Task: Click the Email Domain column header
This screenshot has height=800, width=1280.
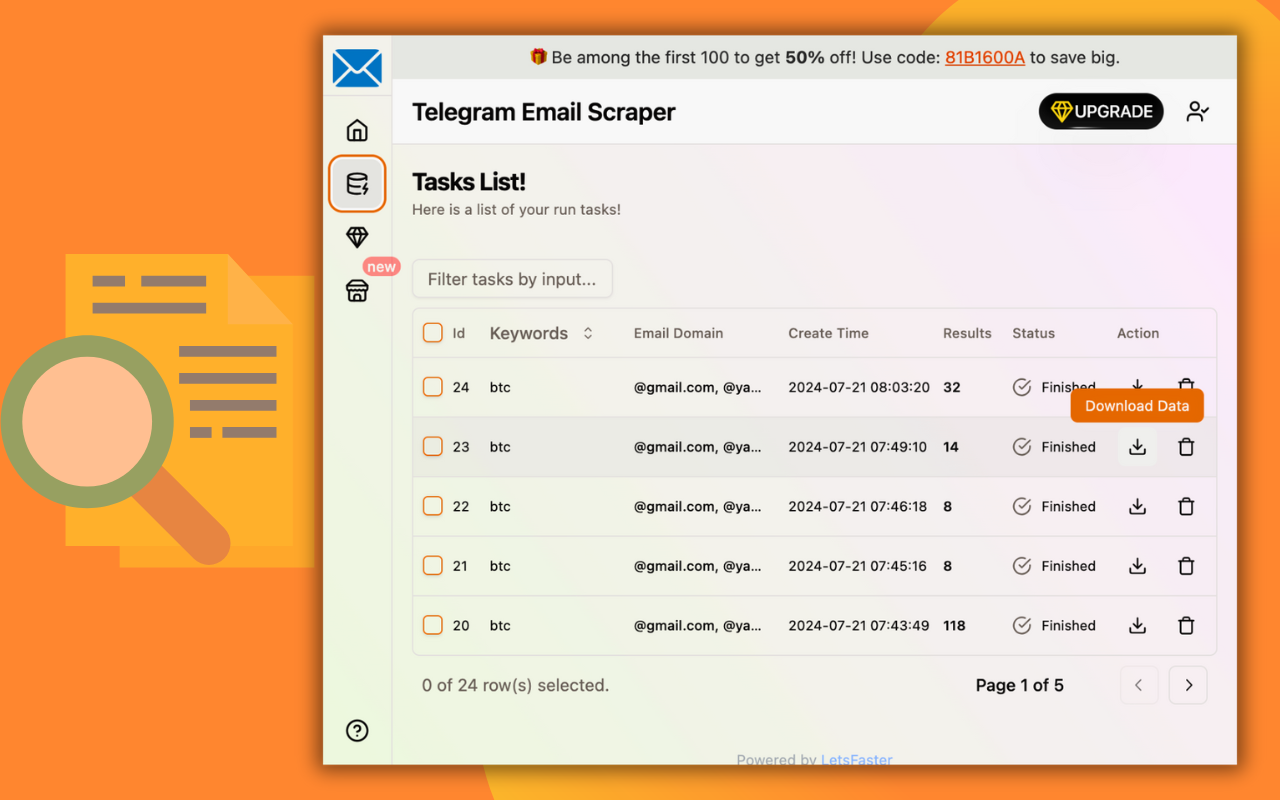Action: pos(678,333)
